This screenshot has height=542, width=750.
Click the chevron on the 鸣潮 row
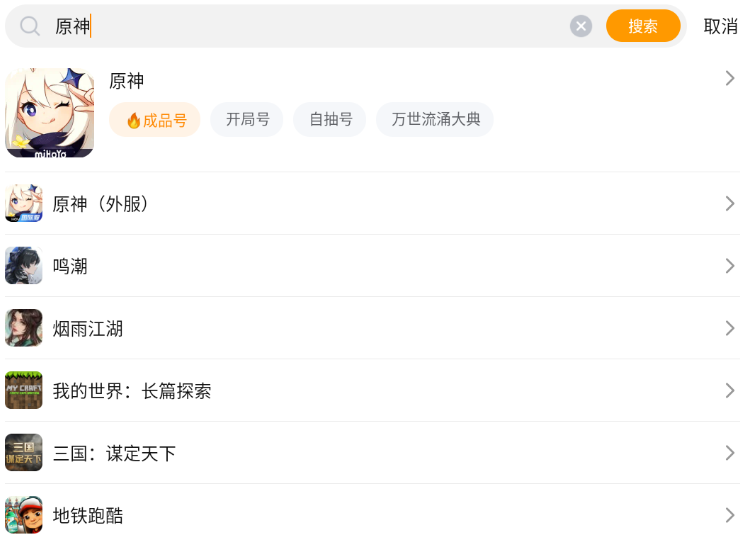[730, 266]
